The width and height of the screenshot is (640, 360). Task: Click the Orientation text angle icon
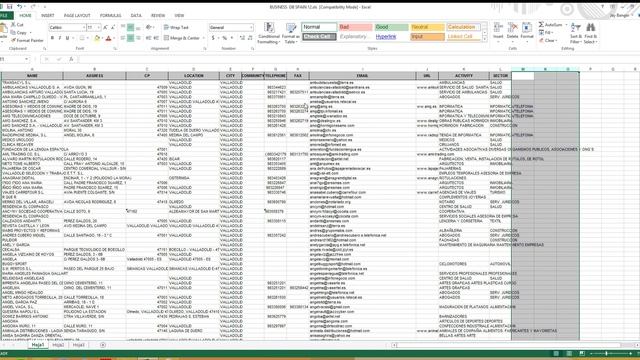(x=149, y=27)
